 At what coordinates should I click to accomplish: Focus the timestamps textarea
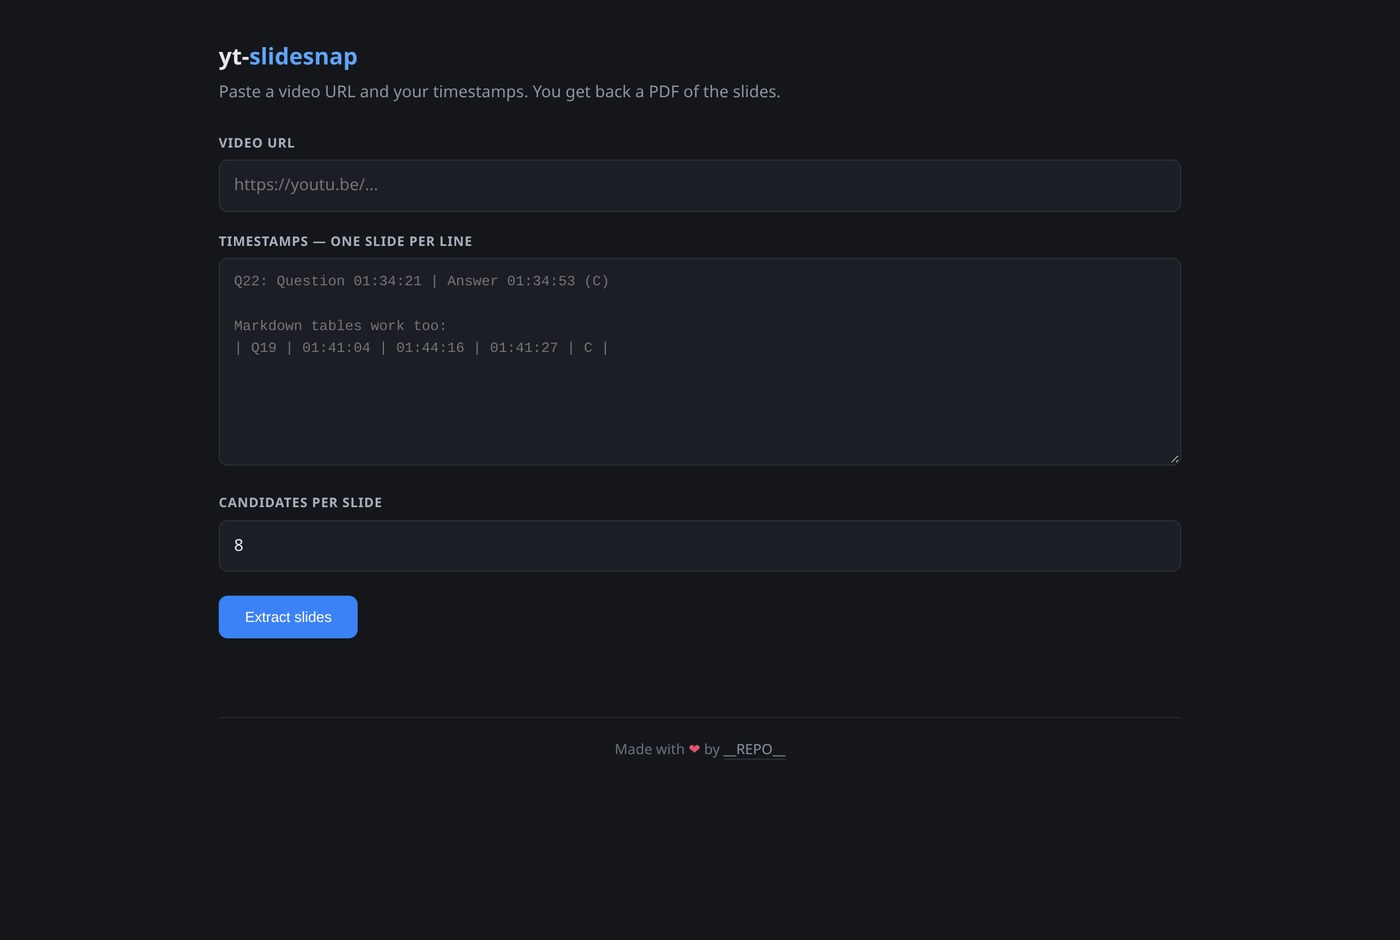tap(700, 362)
